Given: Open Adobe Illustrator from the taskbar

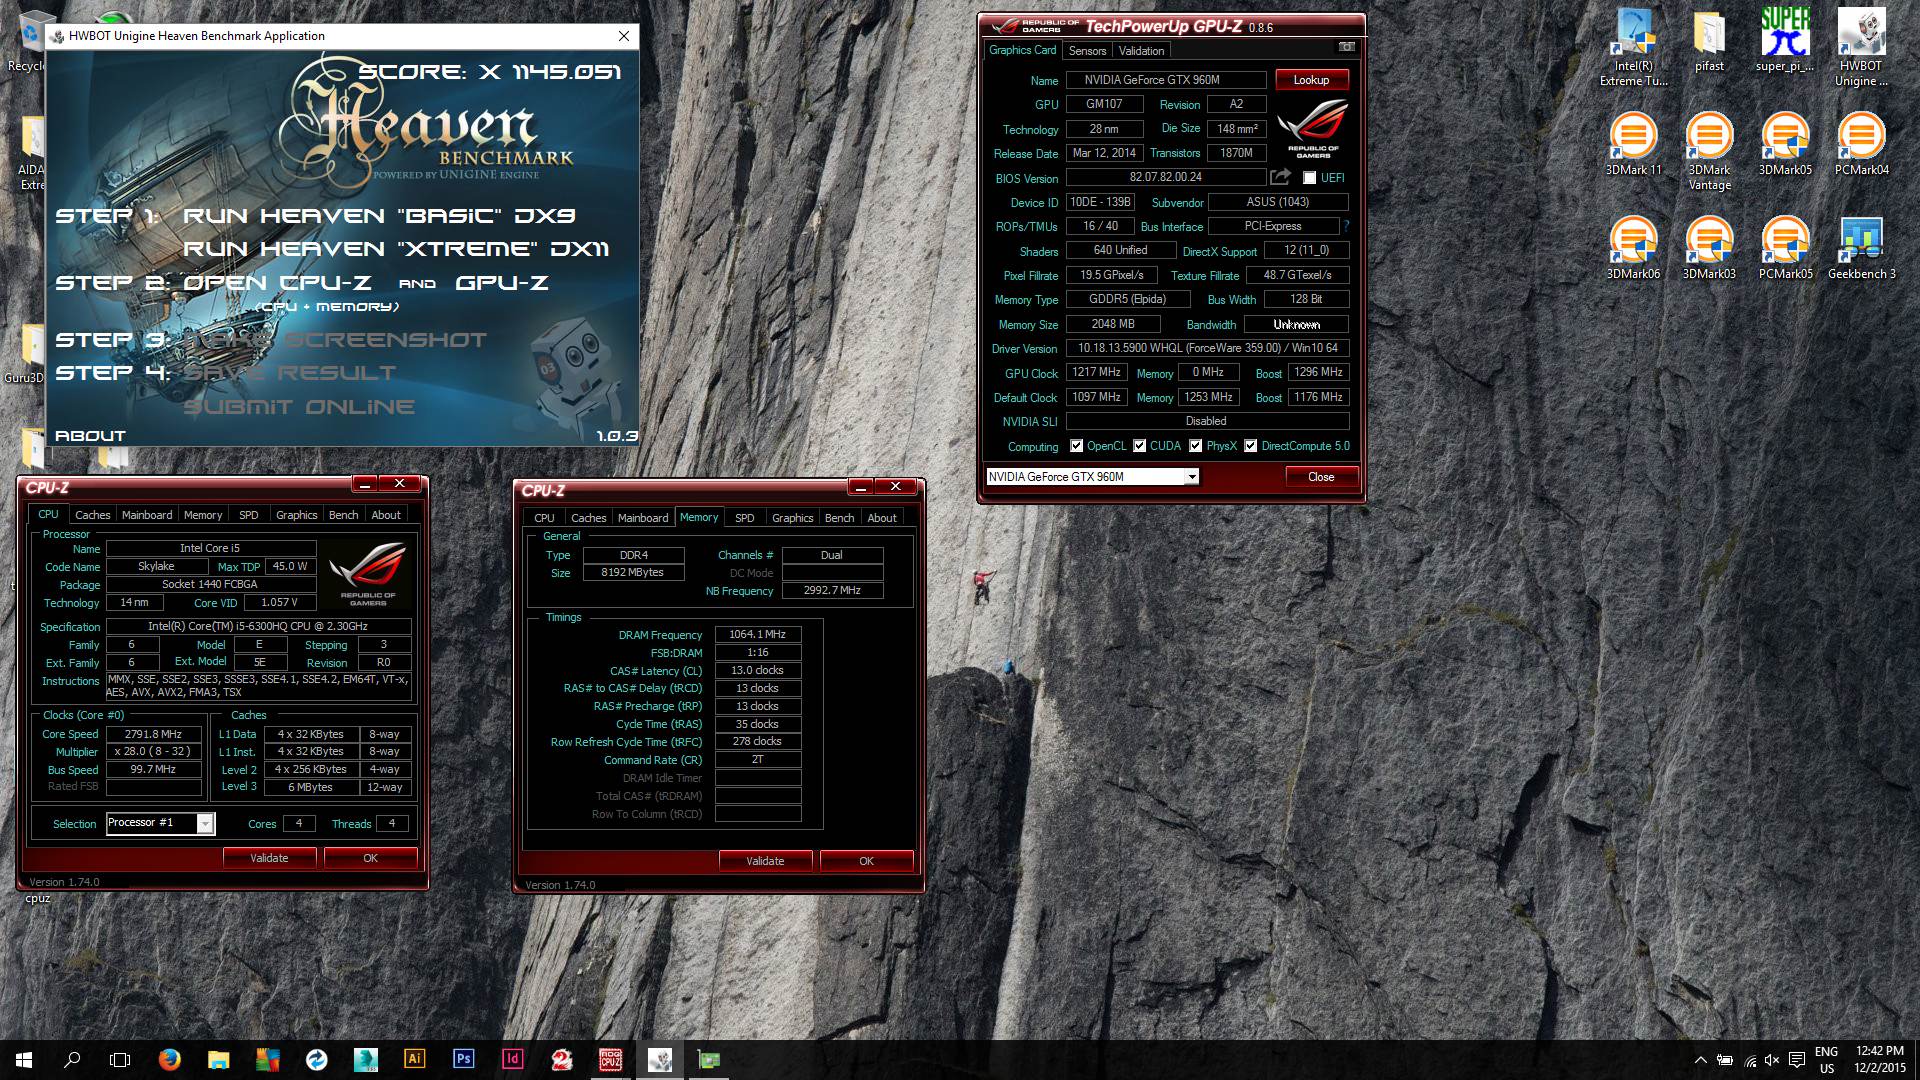Looking at the screenshot, I should click(414, 1059).
